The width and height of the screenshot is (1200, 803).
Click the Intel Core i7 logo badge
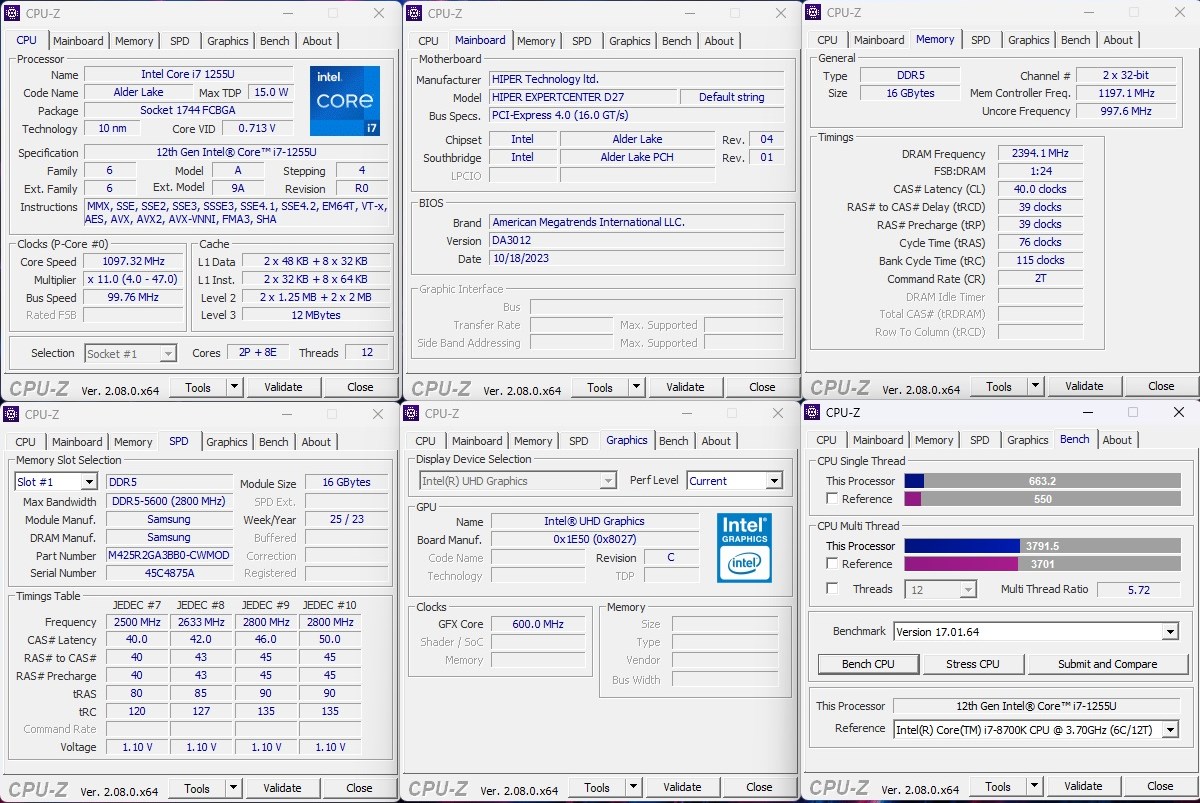point(344,101)
